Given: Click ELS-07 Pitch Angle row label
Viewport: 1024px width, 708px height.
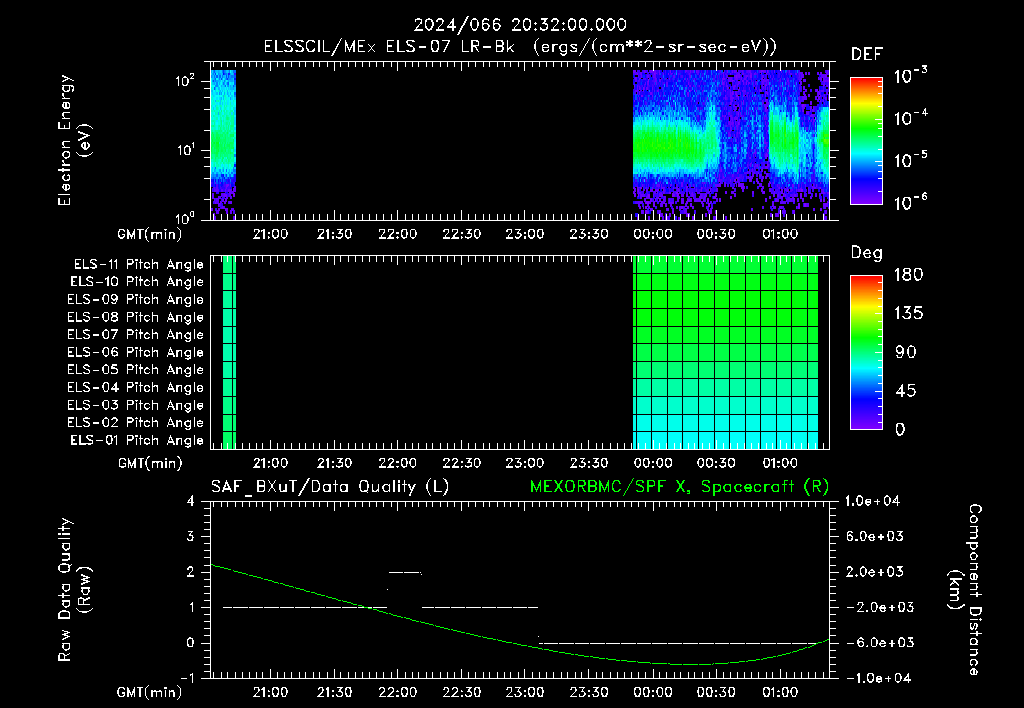Looking at the screenshot, I should pos(135,334).
